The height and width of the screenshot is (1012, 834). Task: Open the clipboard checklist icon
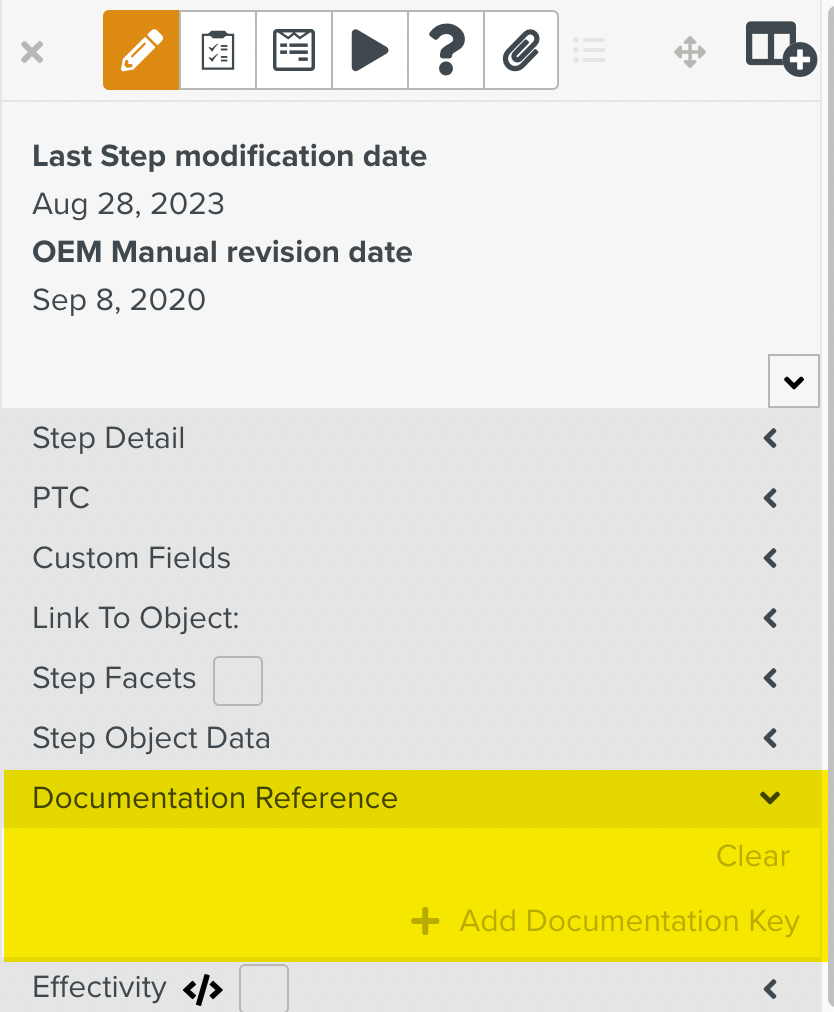[218, 50]
